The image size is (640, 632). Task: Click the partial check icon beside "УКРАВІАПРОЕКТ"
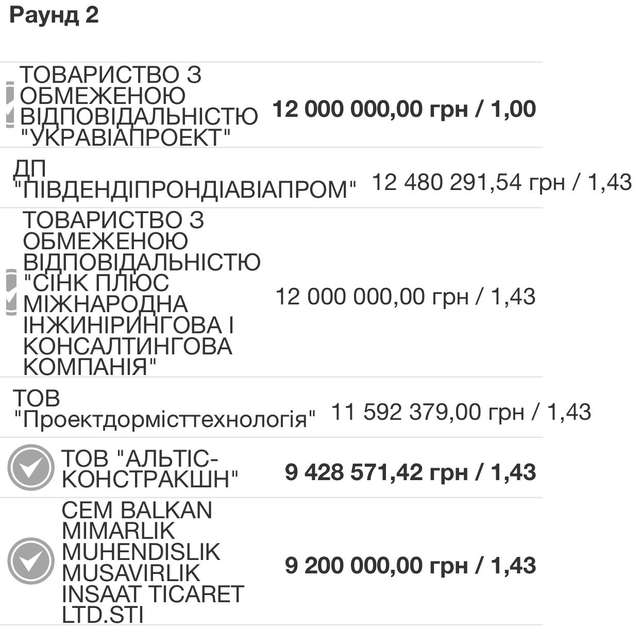pyautogui.click(x=10, y=105)
